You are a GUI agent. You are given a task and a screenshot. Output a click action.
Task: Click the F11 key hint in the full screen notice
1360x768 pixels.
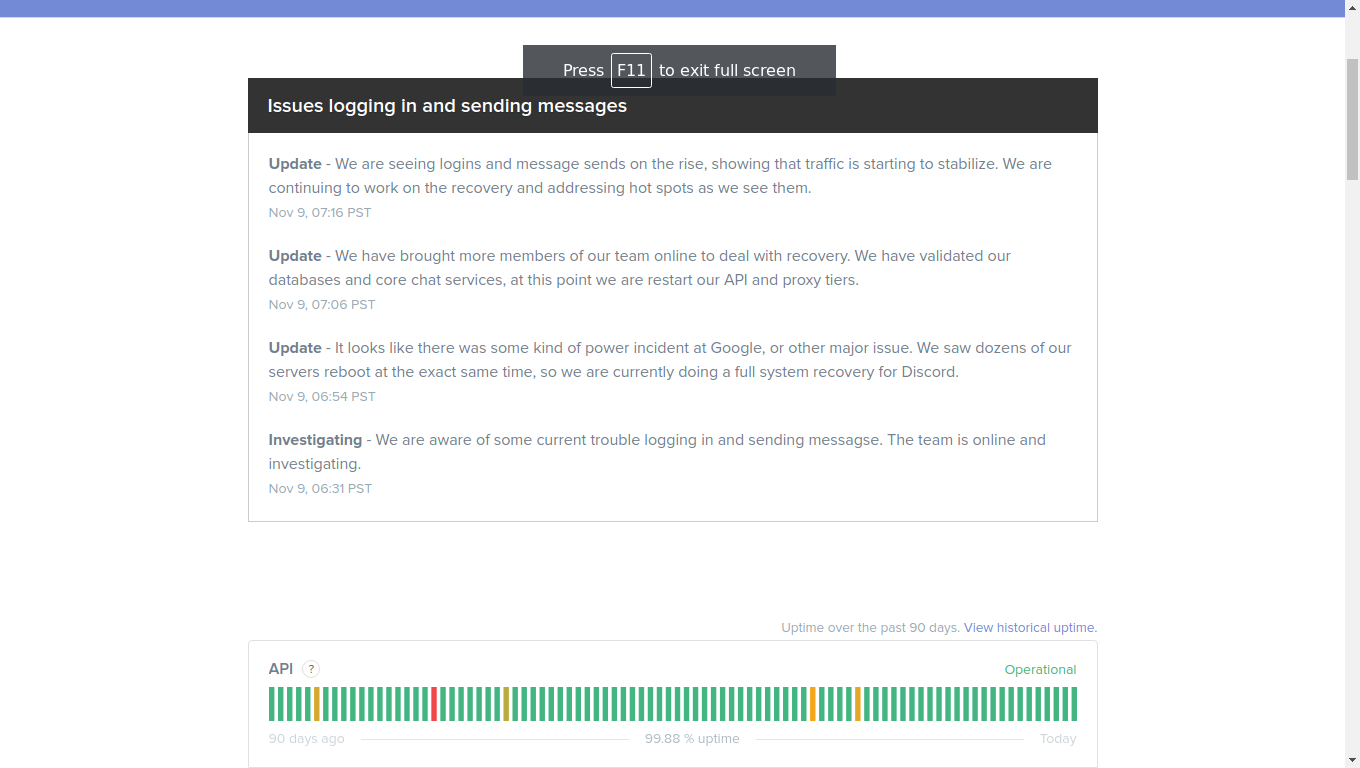631,70
